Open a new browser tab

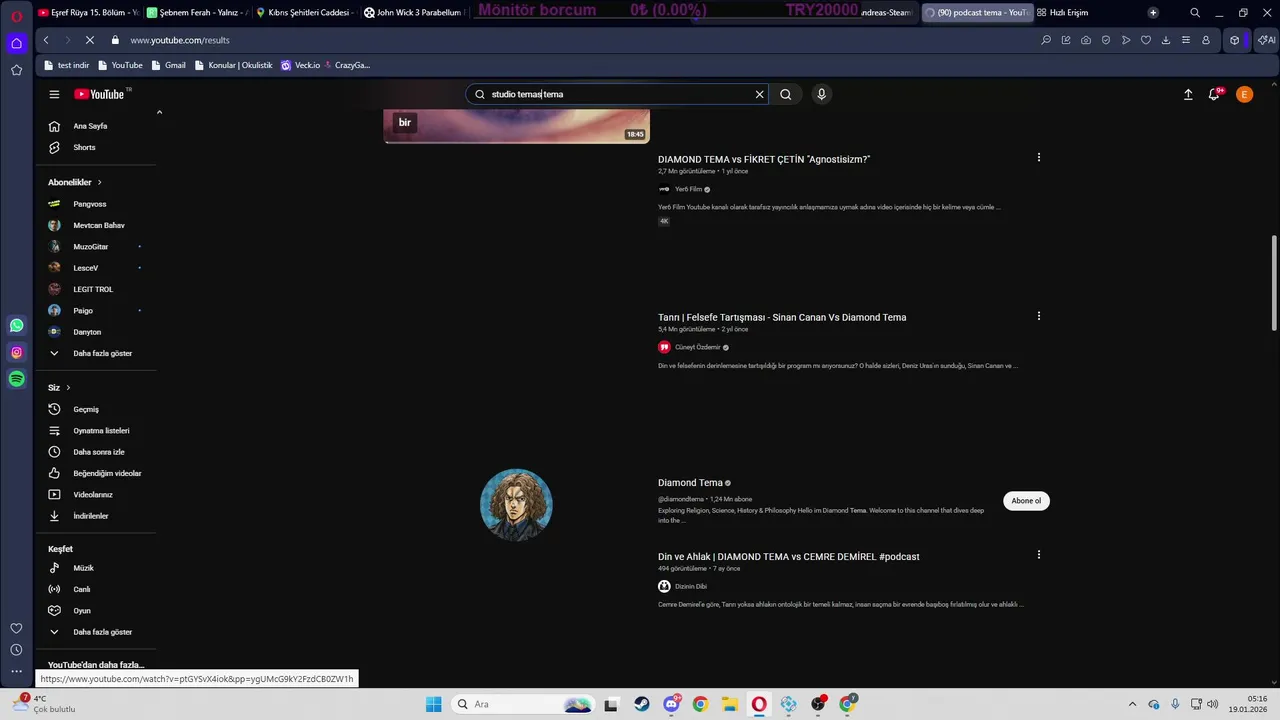click(x=1153, y=13)
